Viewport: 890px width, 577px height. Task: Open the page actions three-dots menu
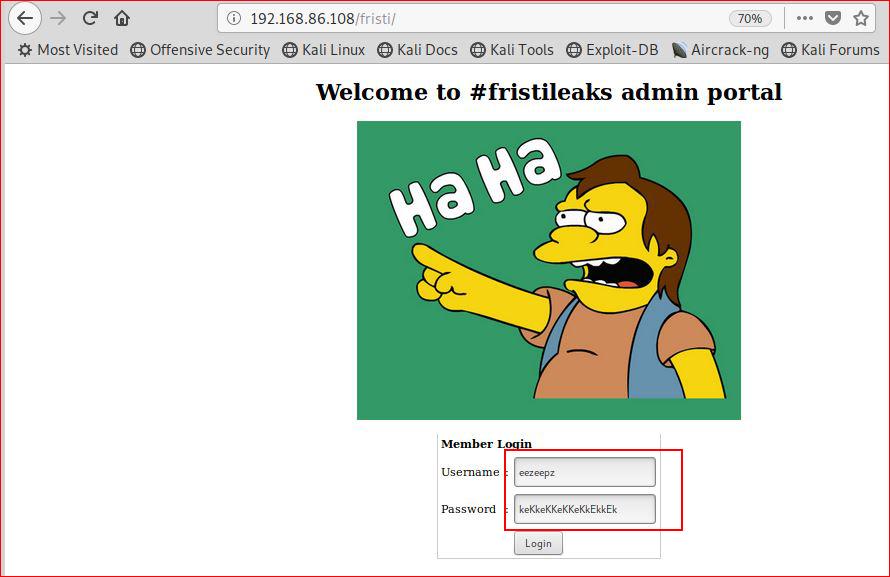click(804, 18)
